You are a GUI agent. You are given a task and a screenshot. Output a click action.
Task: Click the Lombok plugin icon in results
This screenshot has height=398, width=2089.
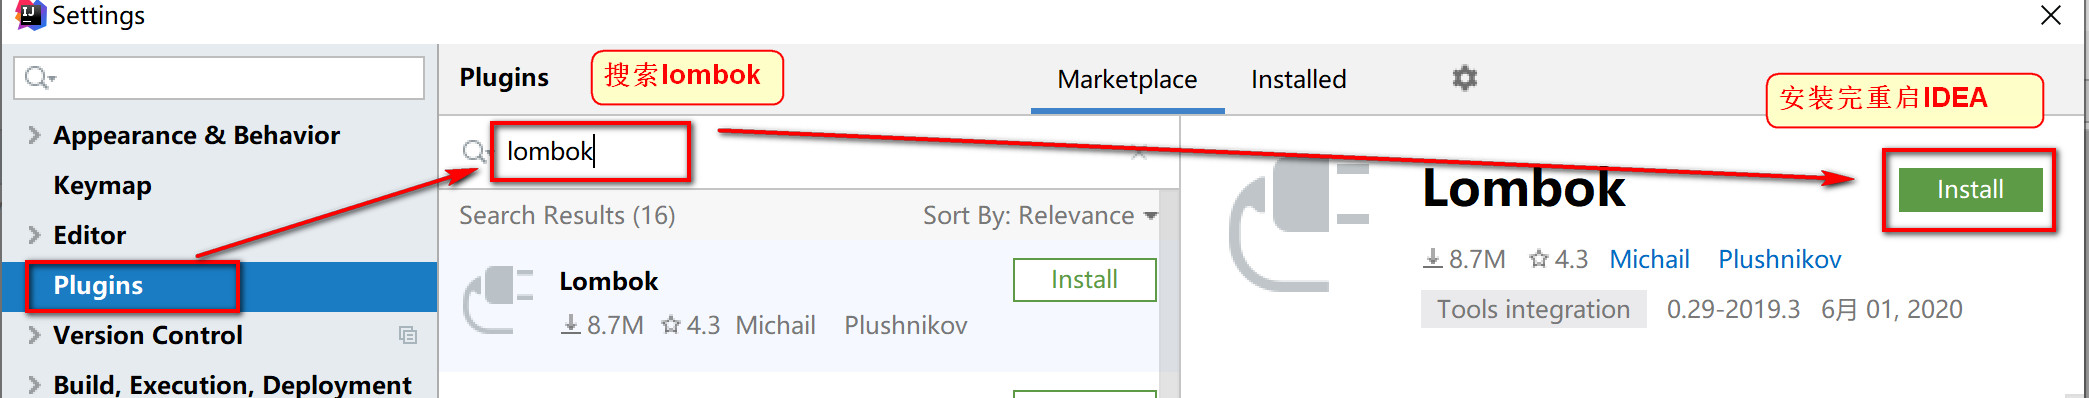pyautogui.click(x=498, y=299)
